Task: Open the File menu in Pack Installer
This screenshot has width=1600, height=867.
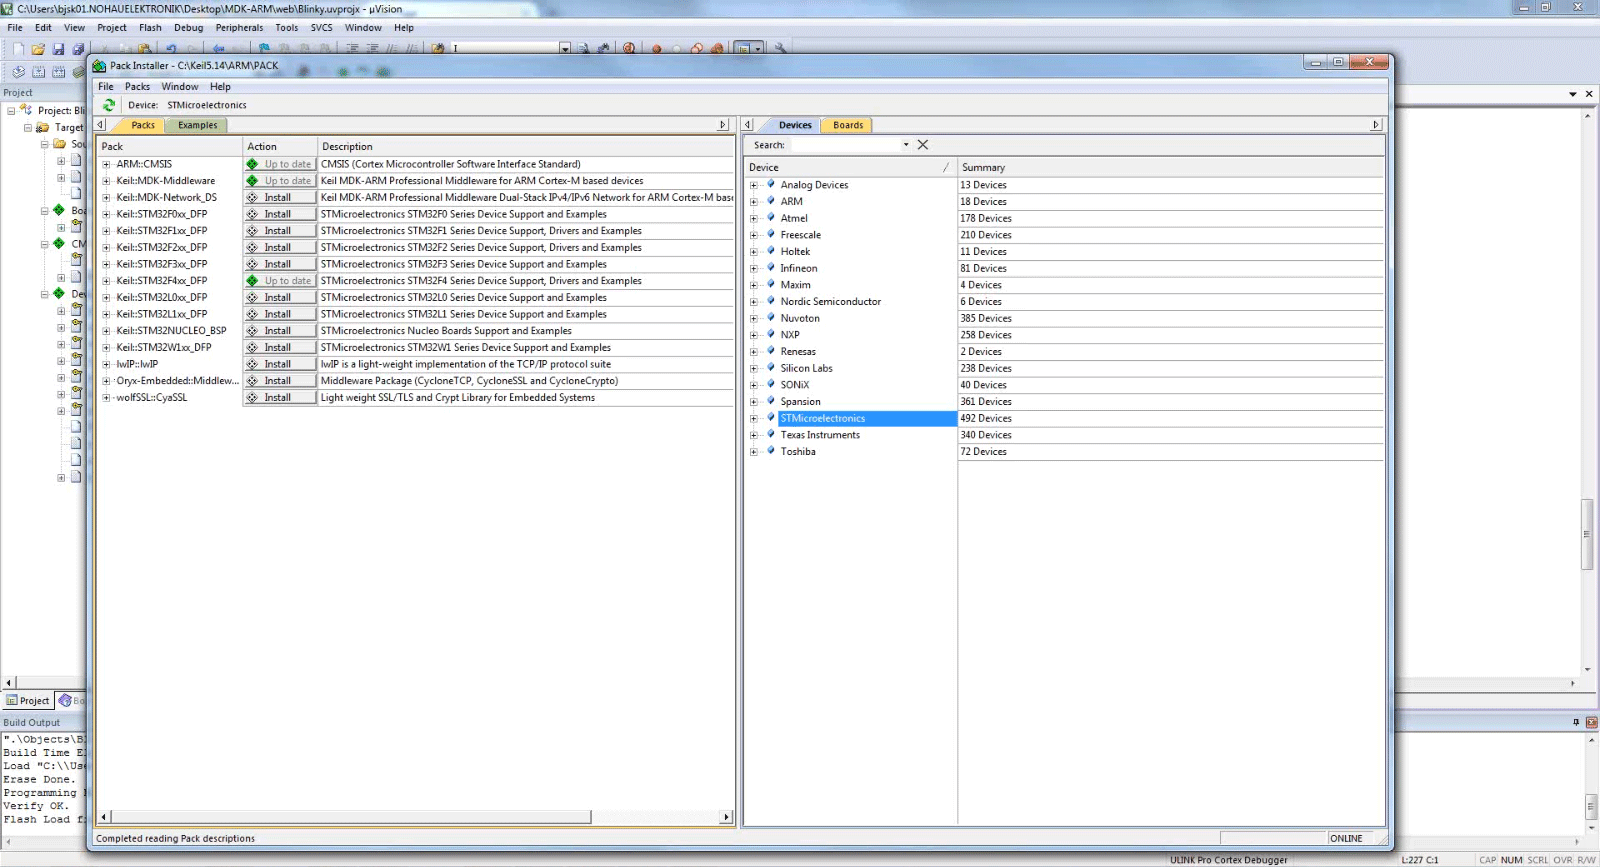Action: 106,87
